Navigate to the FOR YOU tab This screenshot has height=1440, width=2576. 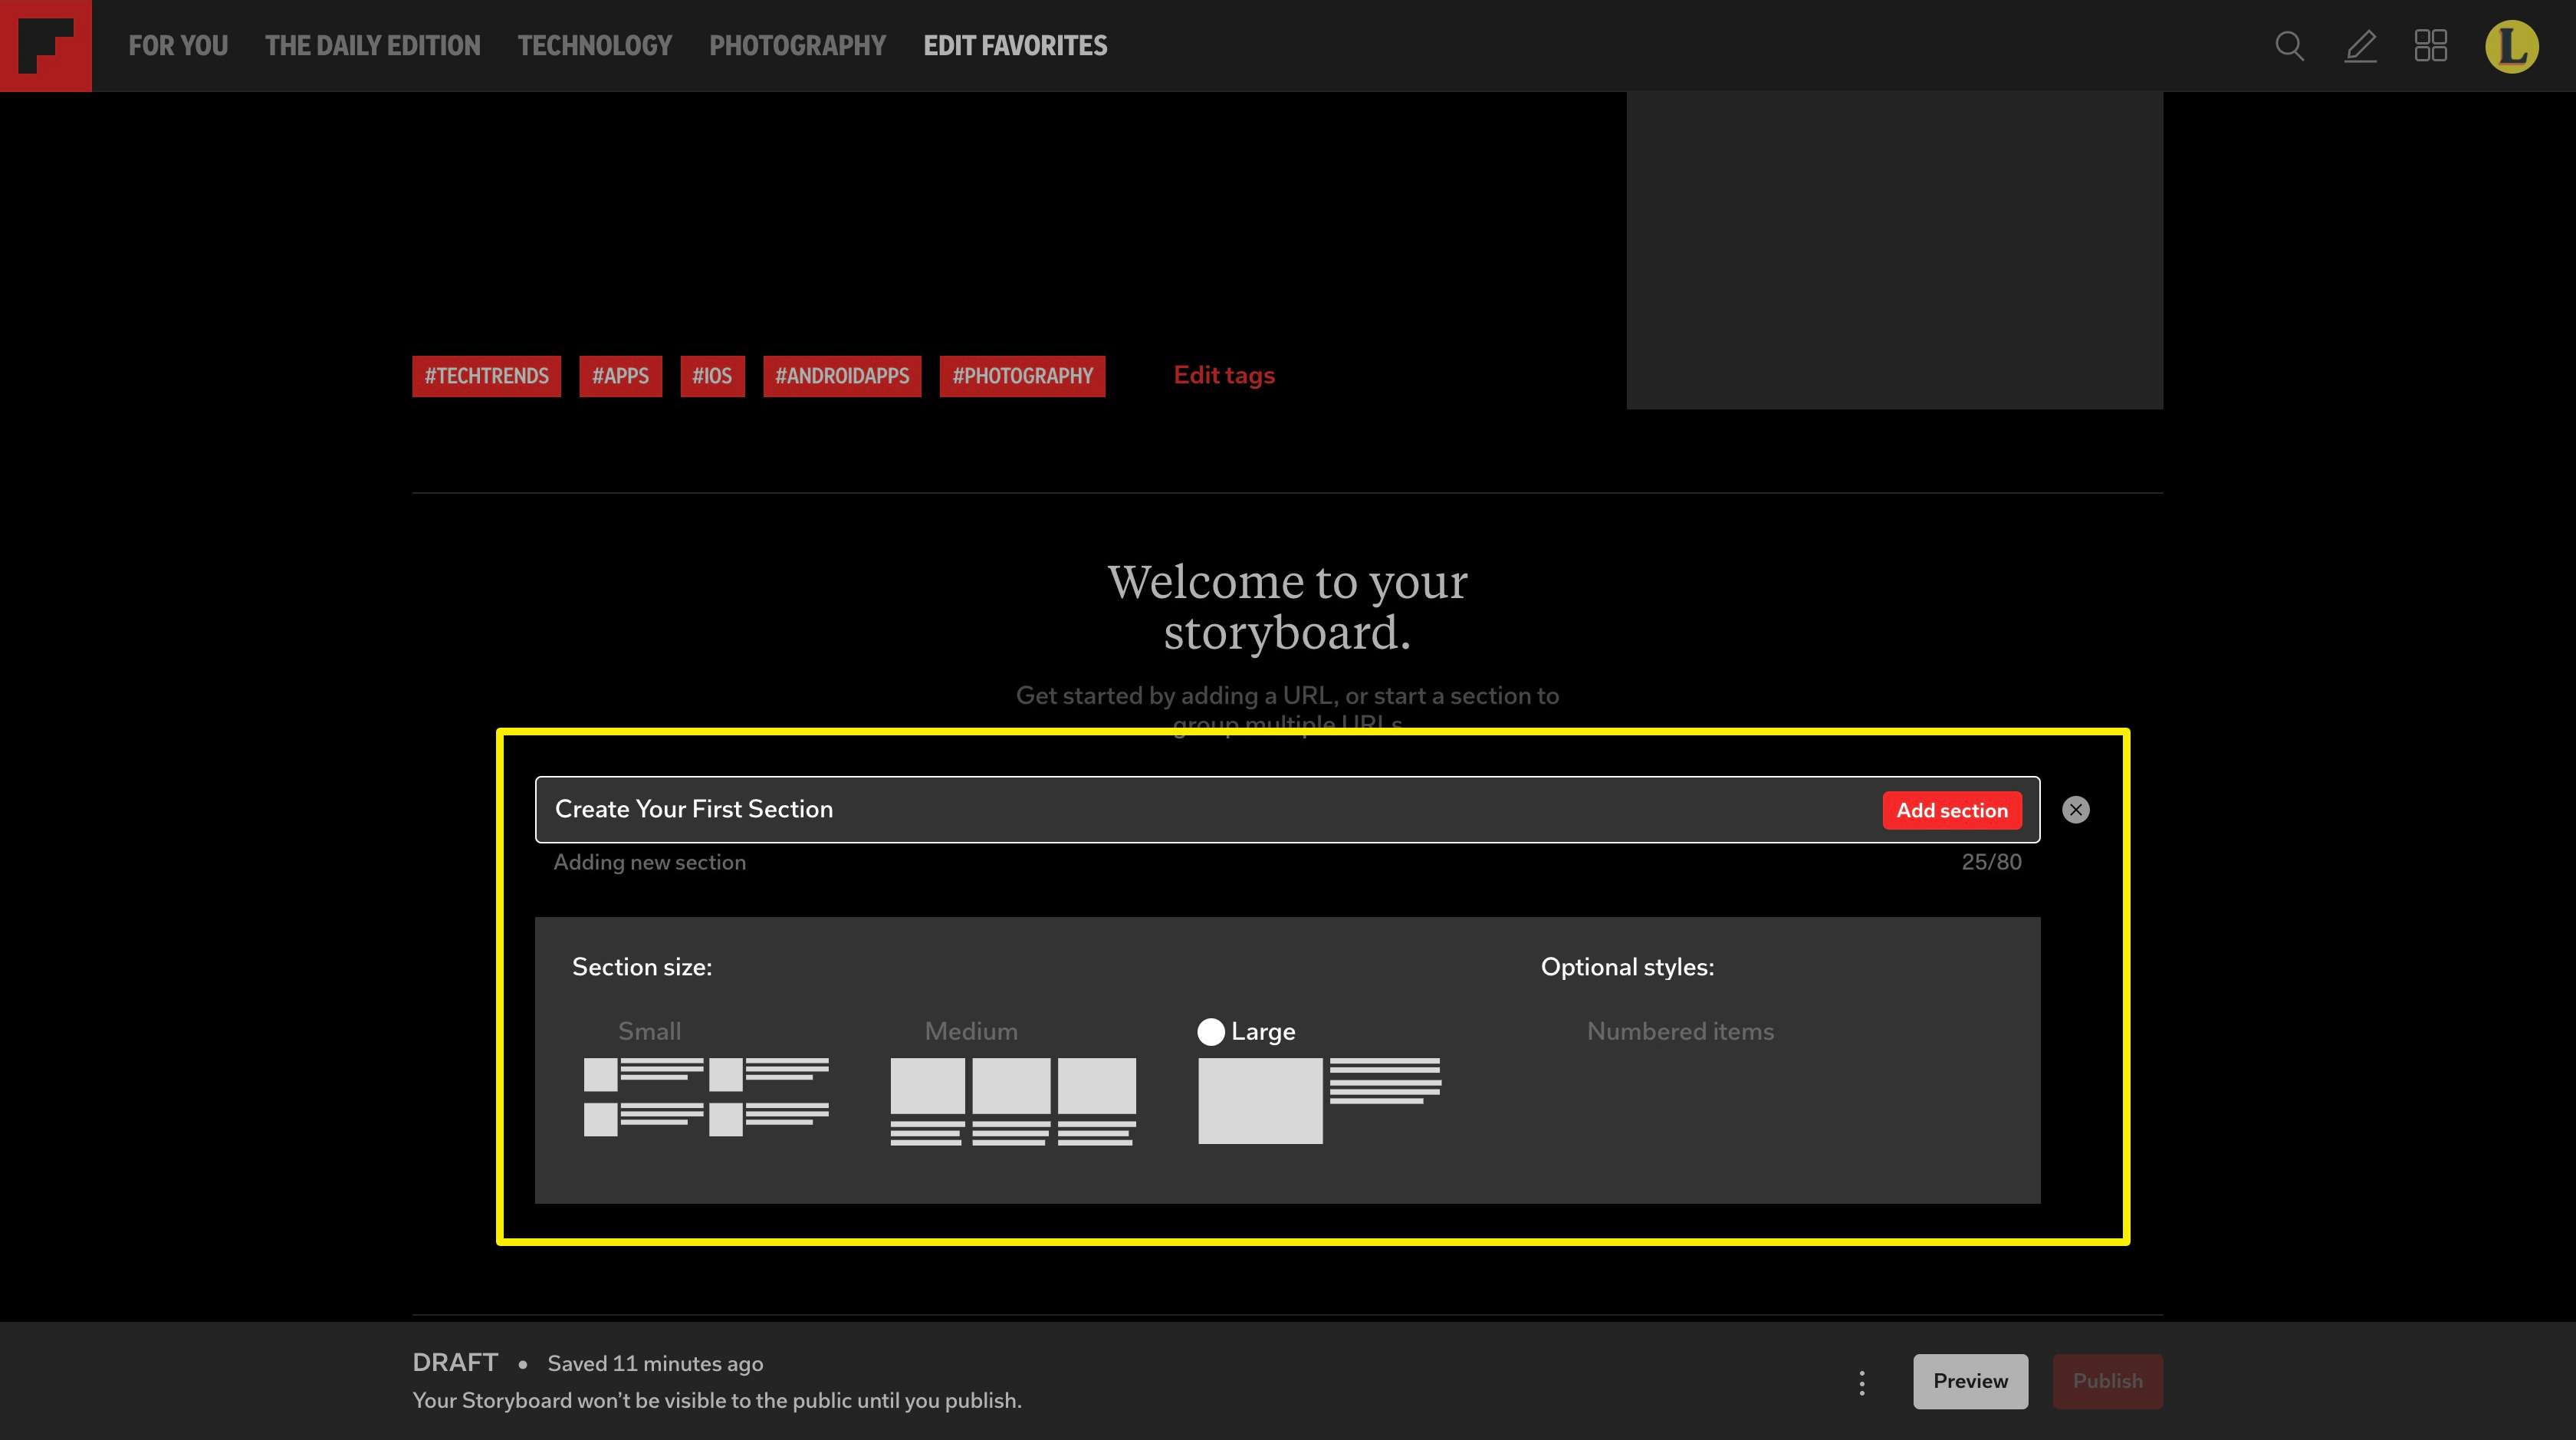tap(179, 46)
